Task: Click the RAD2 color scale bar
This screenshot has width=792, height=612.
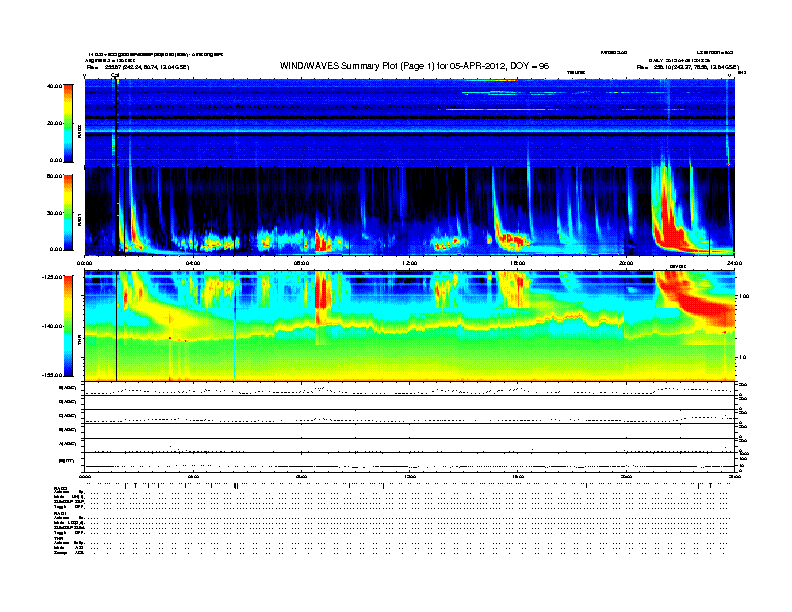Action: pyautogui.click(x=68, y=123)
